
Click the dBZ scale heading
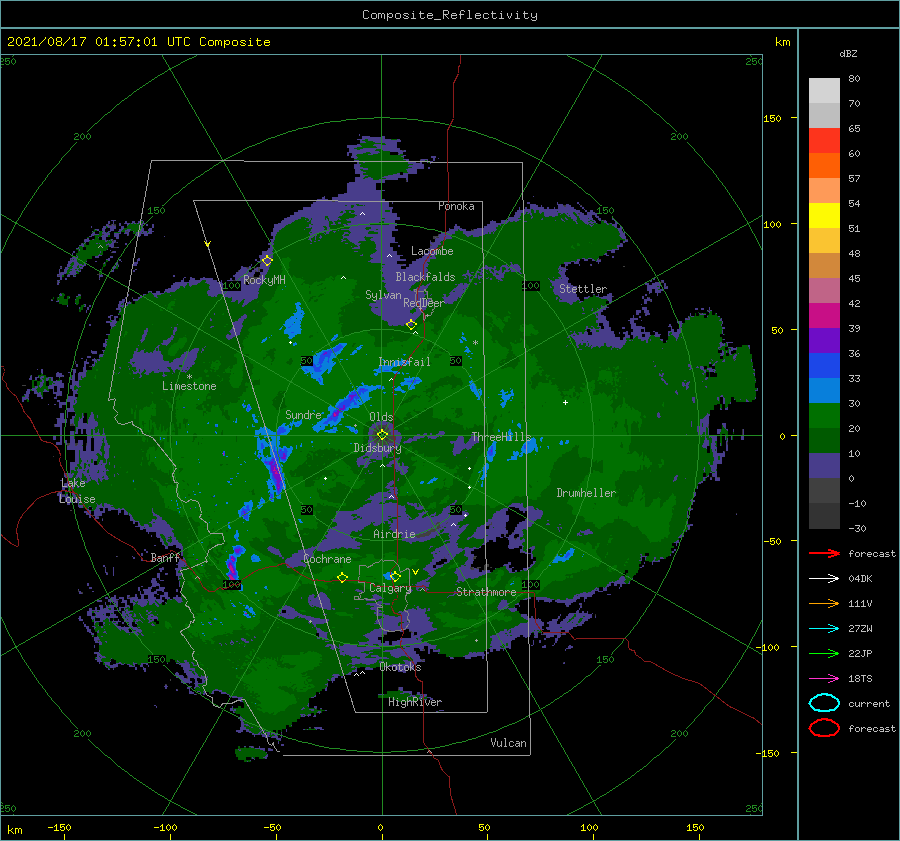point(848,53)
